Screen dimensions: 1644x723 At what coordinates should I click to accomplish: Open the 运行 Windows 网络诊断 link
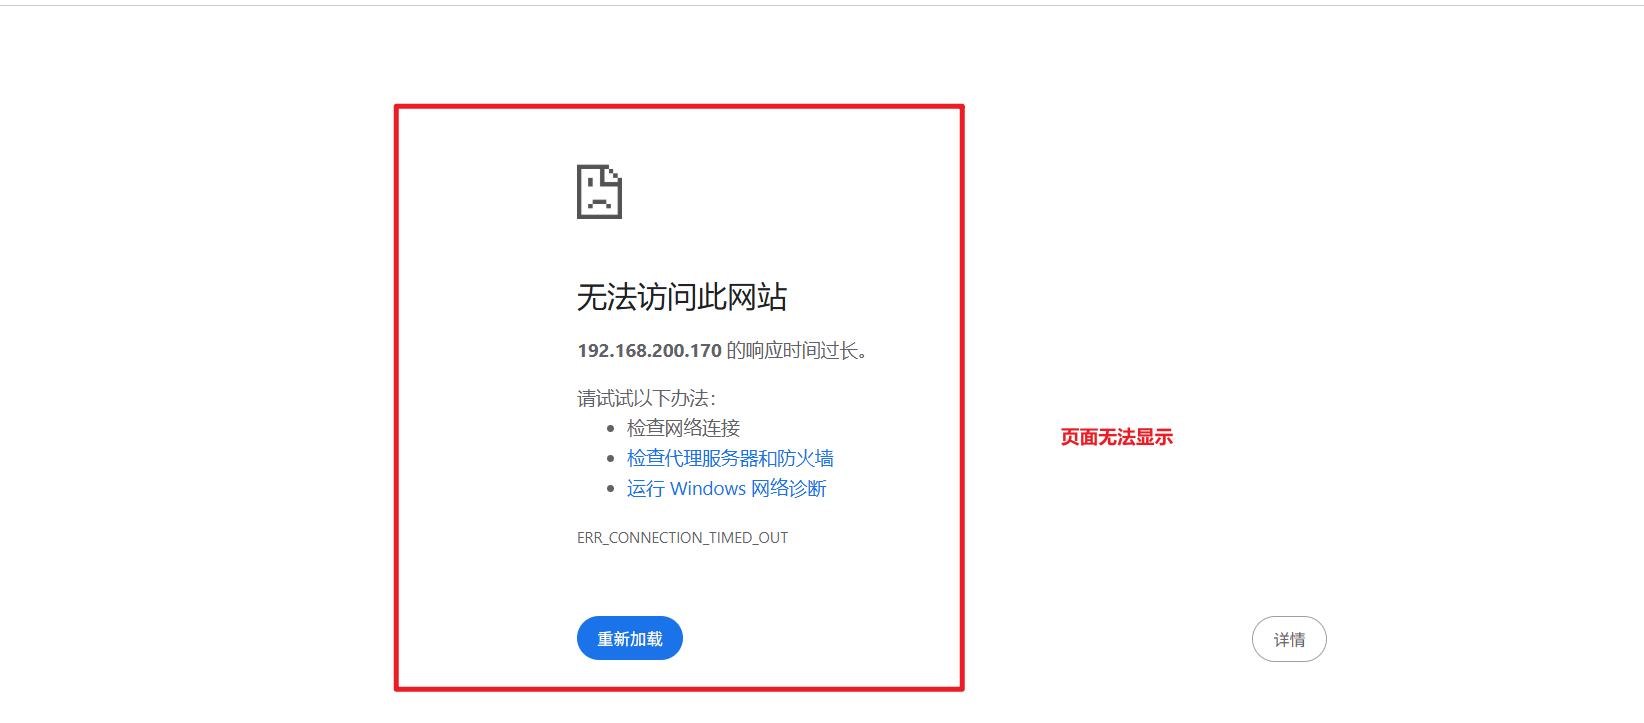pos(726,488)
